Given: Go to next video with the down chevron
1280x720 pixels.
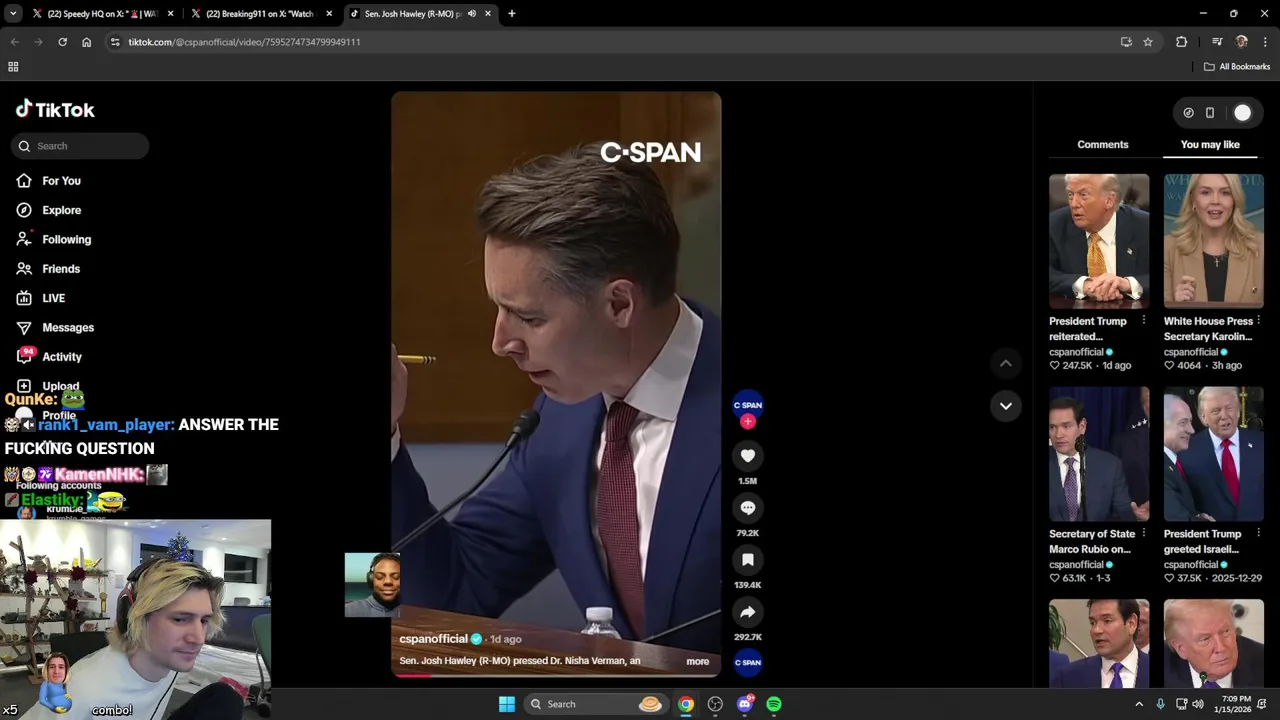Looking at the screenshot, I should [x=1005, y=406].
